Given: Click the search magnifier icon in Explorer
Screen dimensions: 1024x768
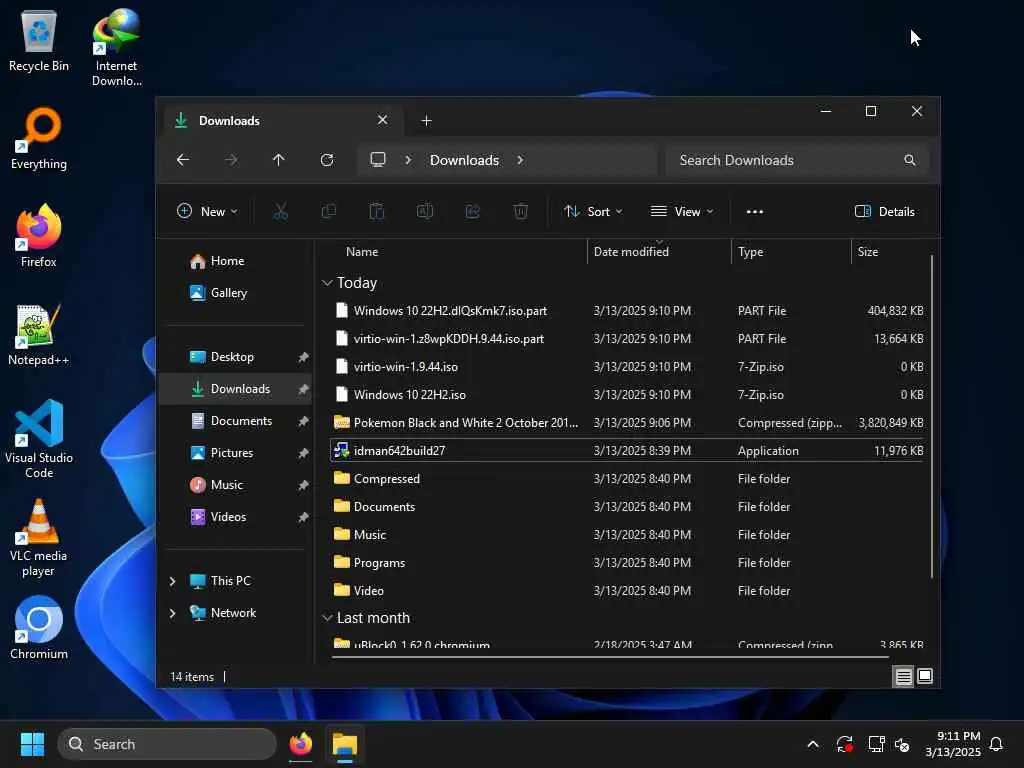Looking at the screenshot, I should tap(910, 160).
